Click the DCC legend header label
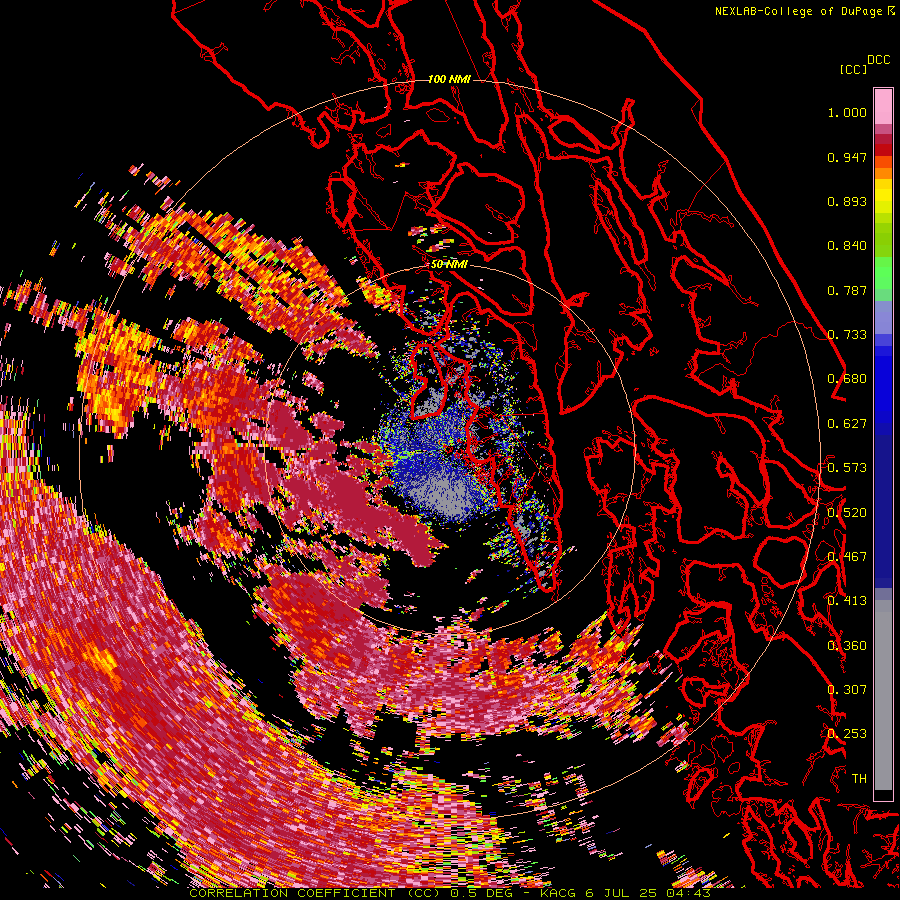The width and height of the screenshot is (900, 900). [879, 60]
